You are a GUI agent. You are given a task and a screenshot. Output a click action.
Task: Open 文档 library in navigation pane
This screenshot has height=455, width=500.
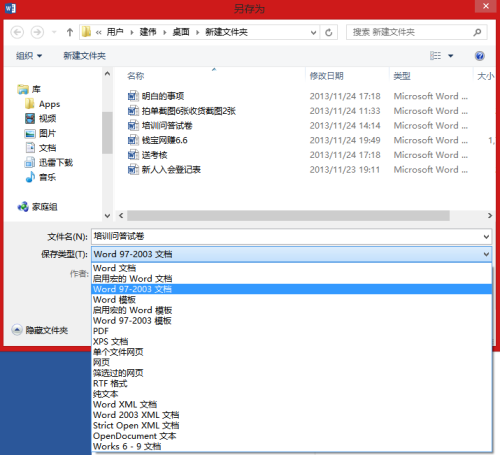(41, 148)
